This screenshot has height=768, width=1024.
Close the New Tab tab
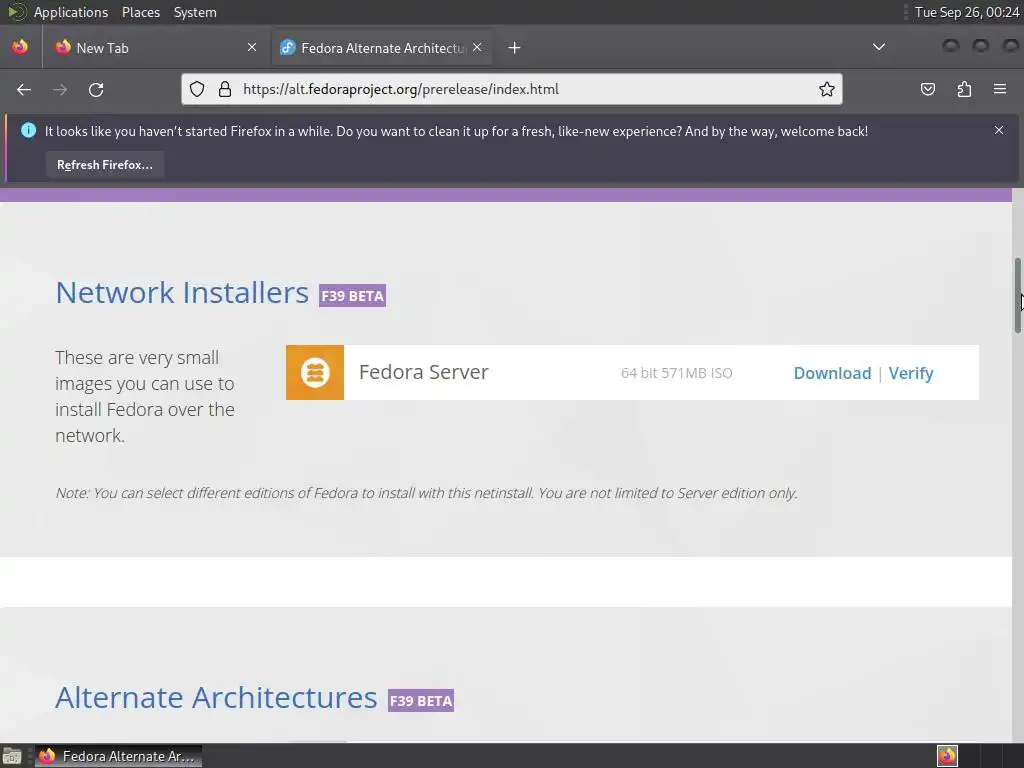(252, 47)
